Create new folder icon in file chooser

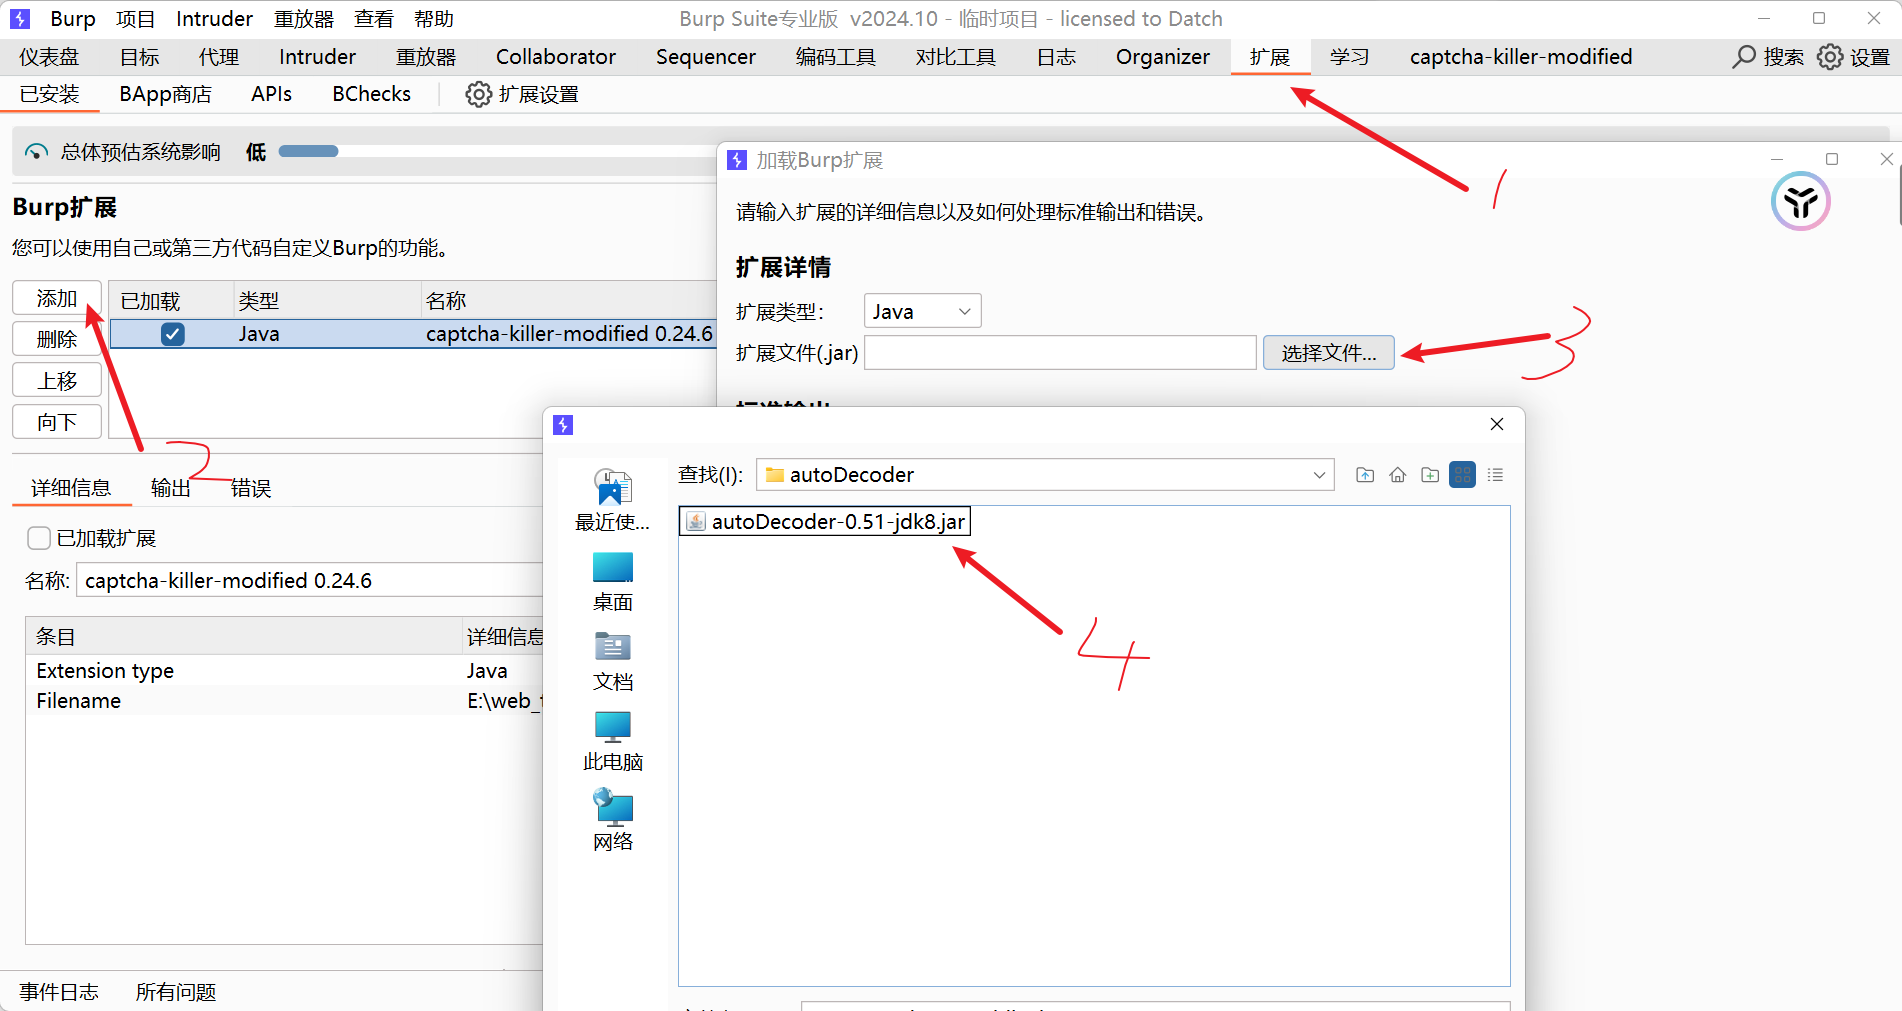pyautogui.click(x=1430, y=475)
